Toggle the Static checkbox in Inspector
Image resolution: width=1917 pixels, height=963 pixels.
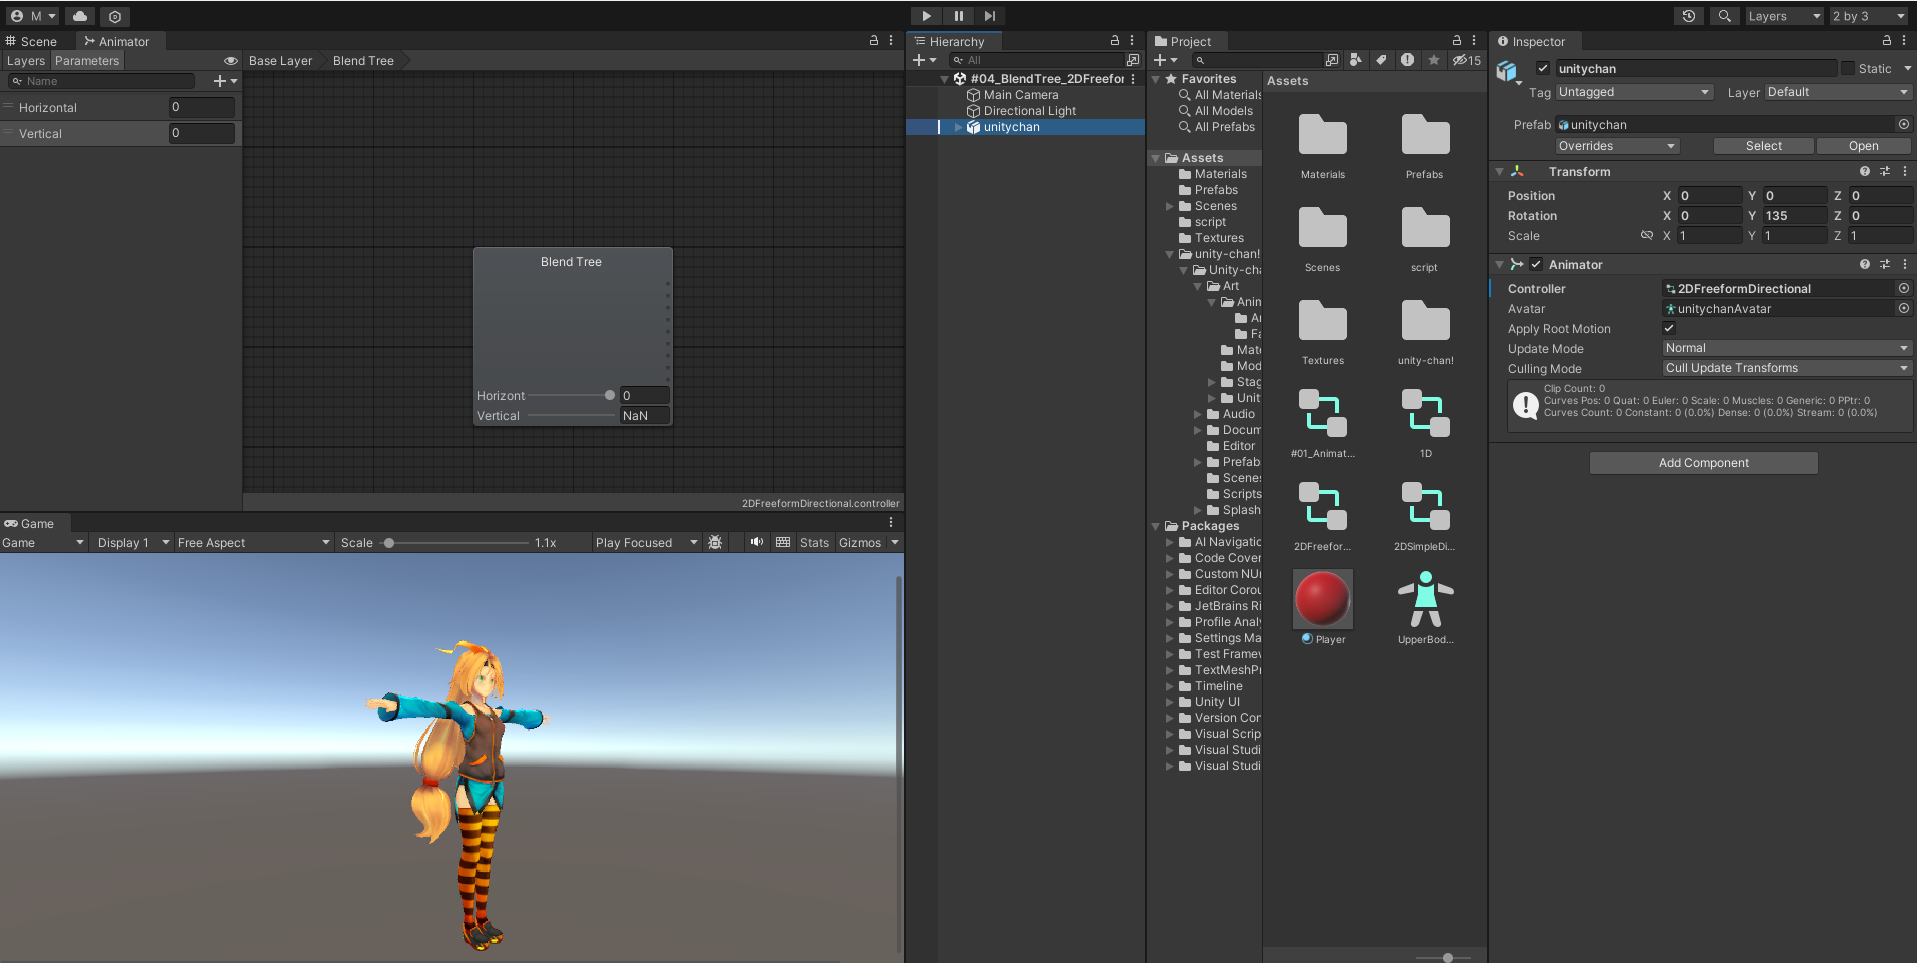pyautogui.click(x=1848, y=68)
